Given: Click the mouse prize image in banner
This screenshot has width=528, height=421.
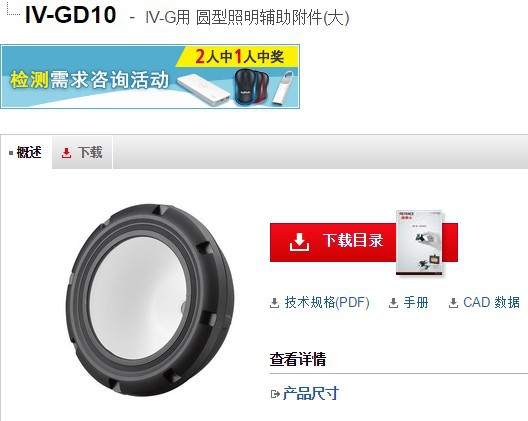Looking at the screenshot, I should coord(252,87).
